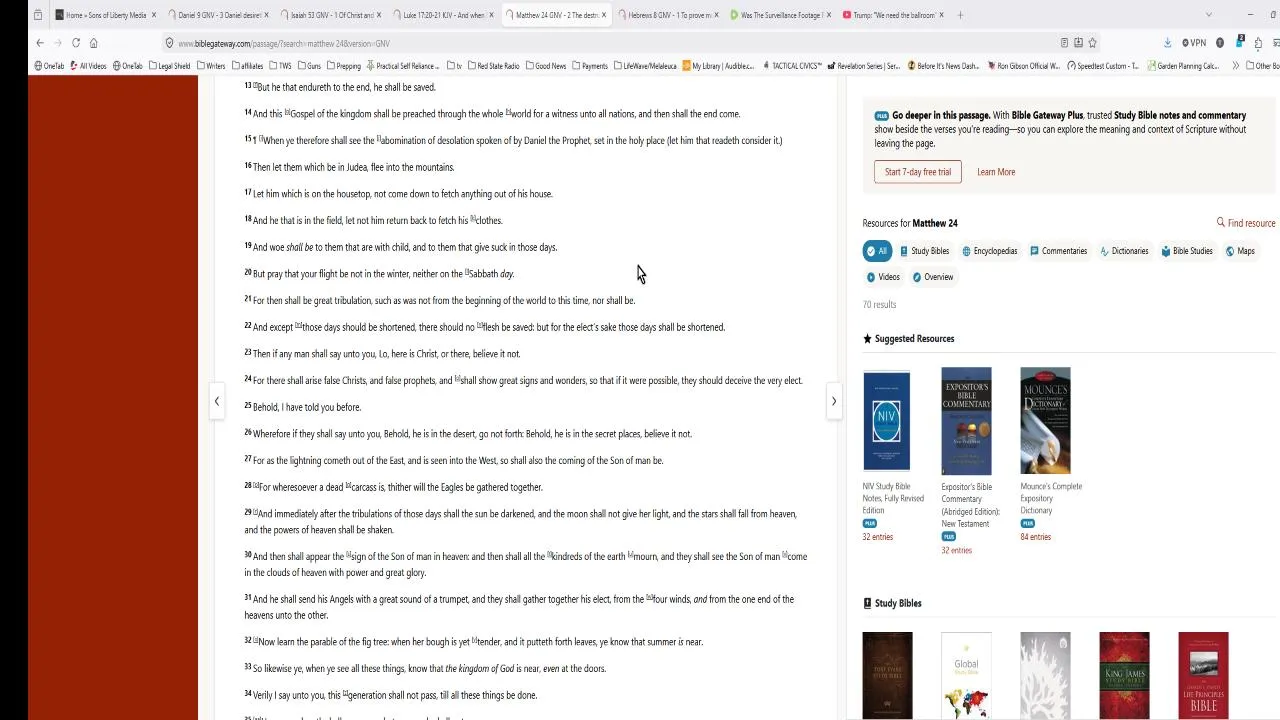Filter resources by Overview
This screenshot has height=720, width=1280.
click(933, 277)
